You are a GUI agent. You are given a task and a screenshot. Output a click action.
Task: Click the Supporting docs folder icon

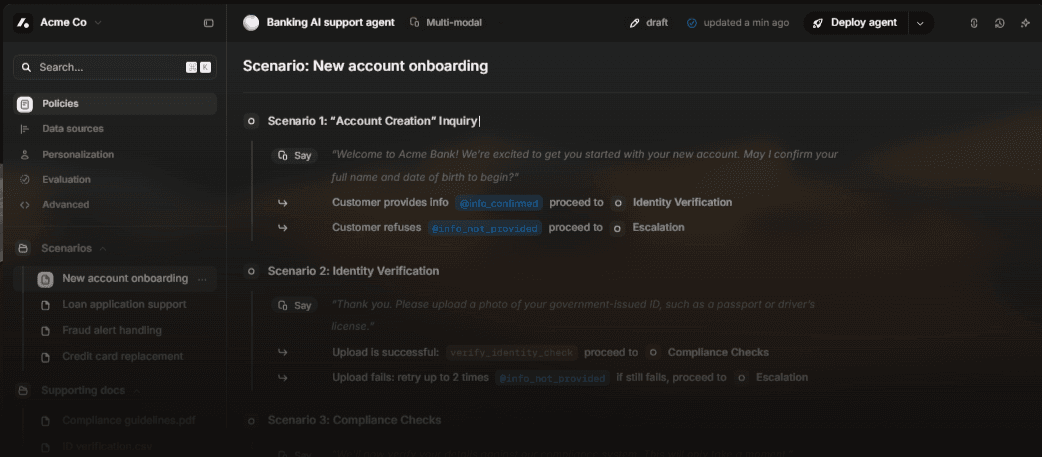[23, 391]
